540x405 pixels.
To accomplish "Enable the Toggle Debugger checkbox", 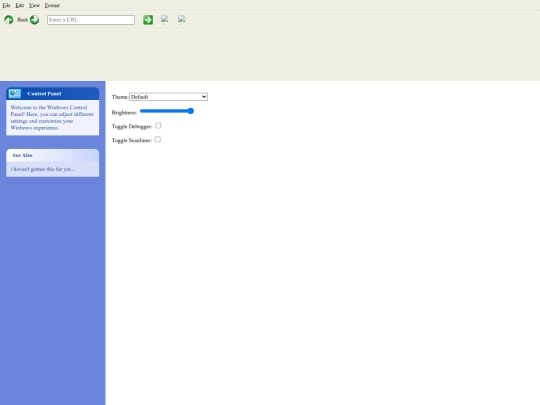I will pyautogui.click(x=158, y=126).
